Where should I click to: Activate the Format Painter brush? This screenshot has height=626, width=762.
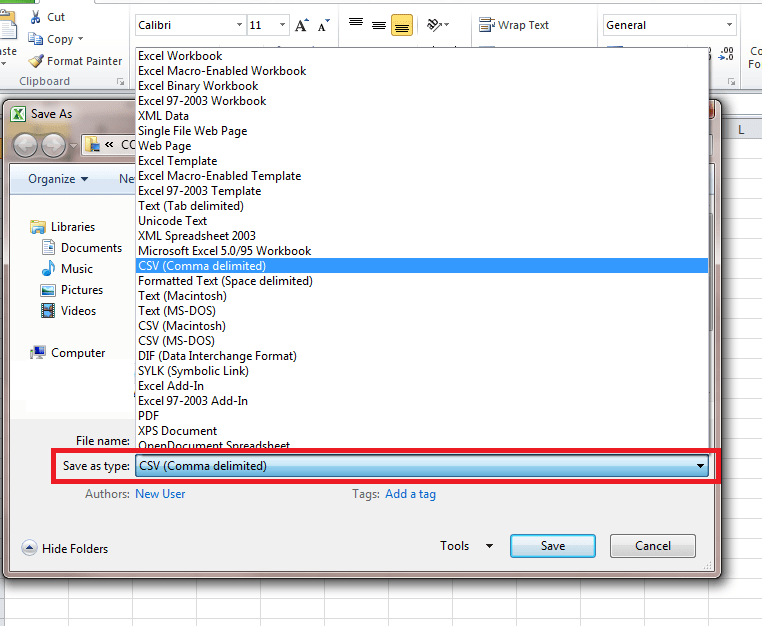[x=35, y=61]
